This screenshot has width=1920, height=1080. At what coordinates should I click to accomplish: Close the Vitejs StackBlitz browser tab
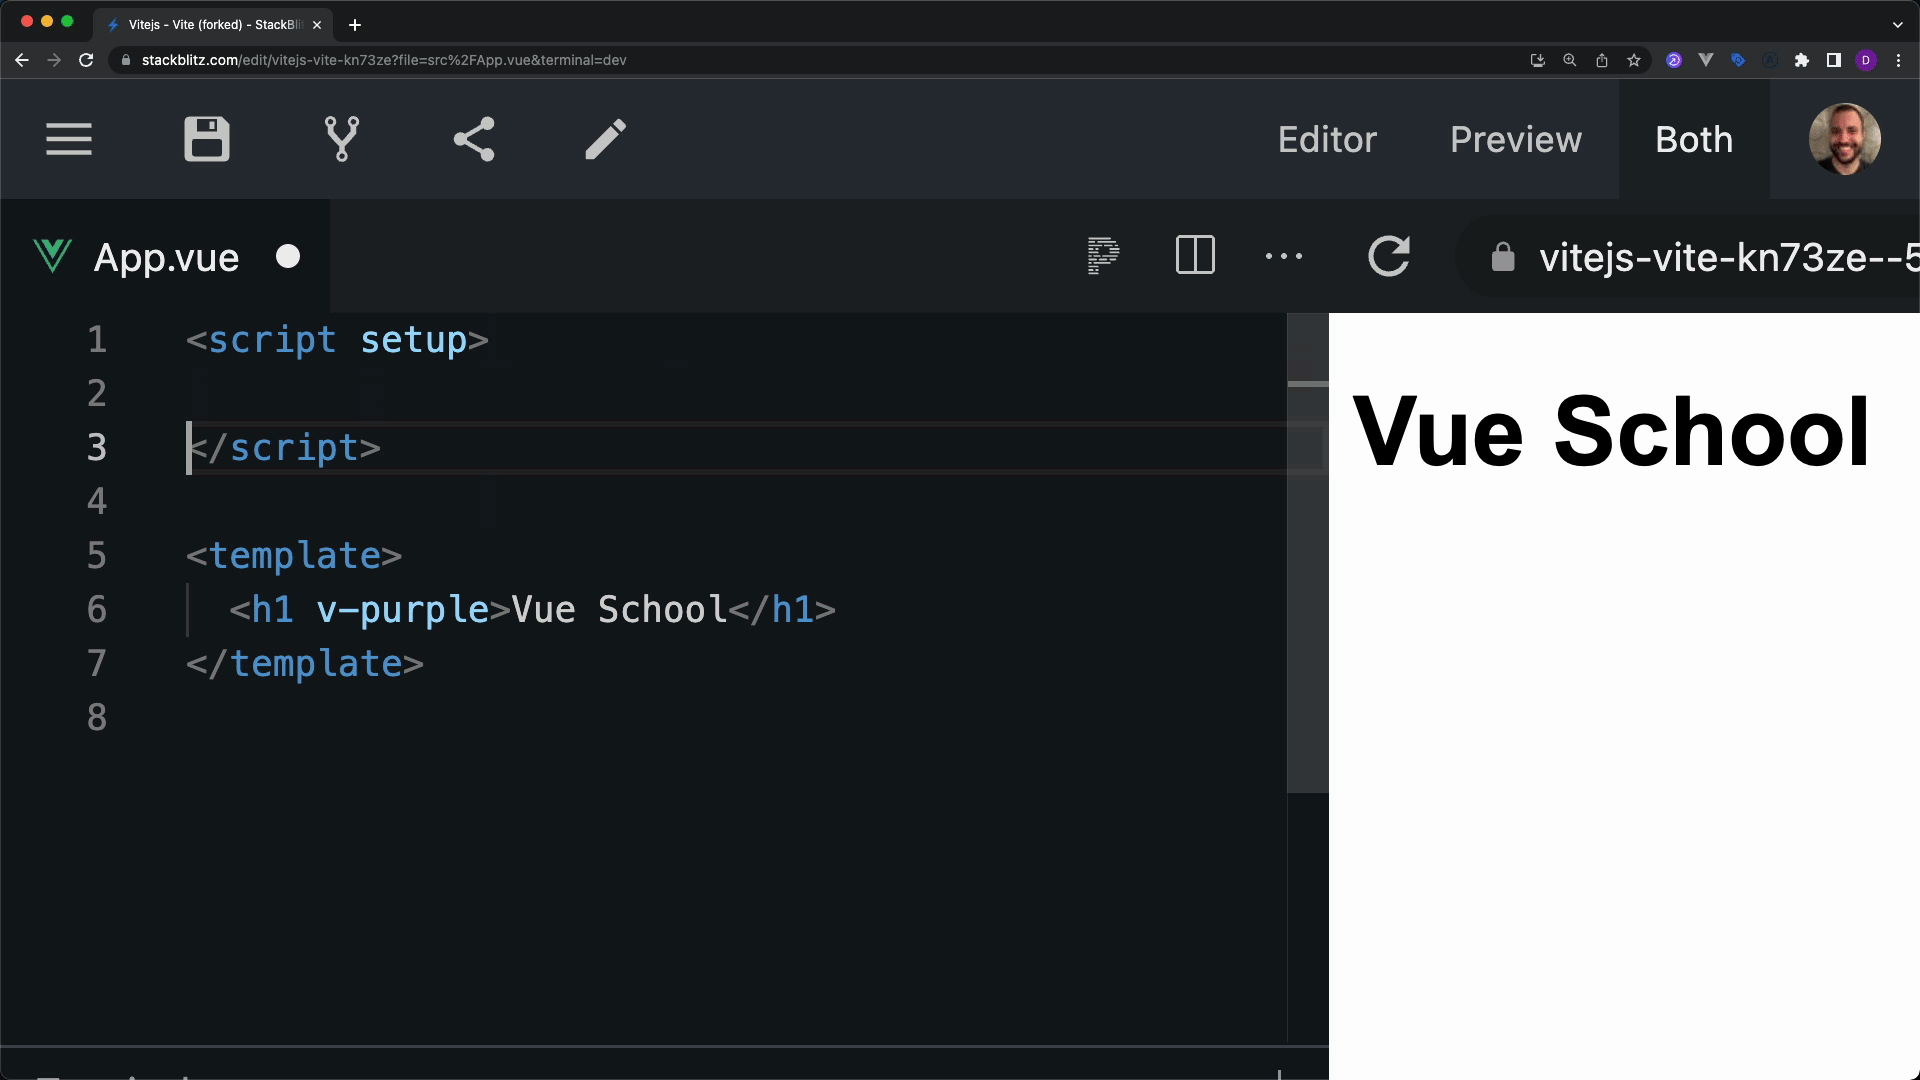click(x=317, y=25)
